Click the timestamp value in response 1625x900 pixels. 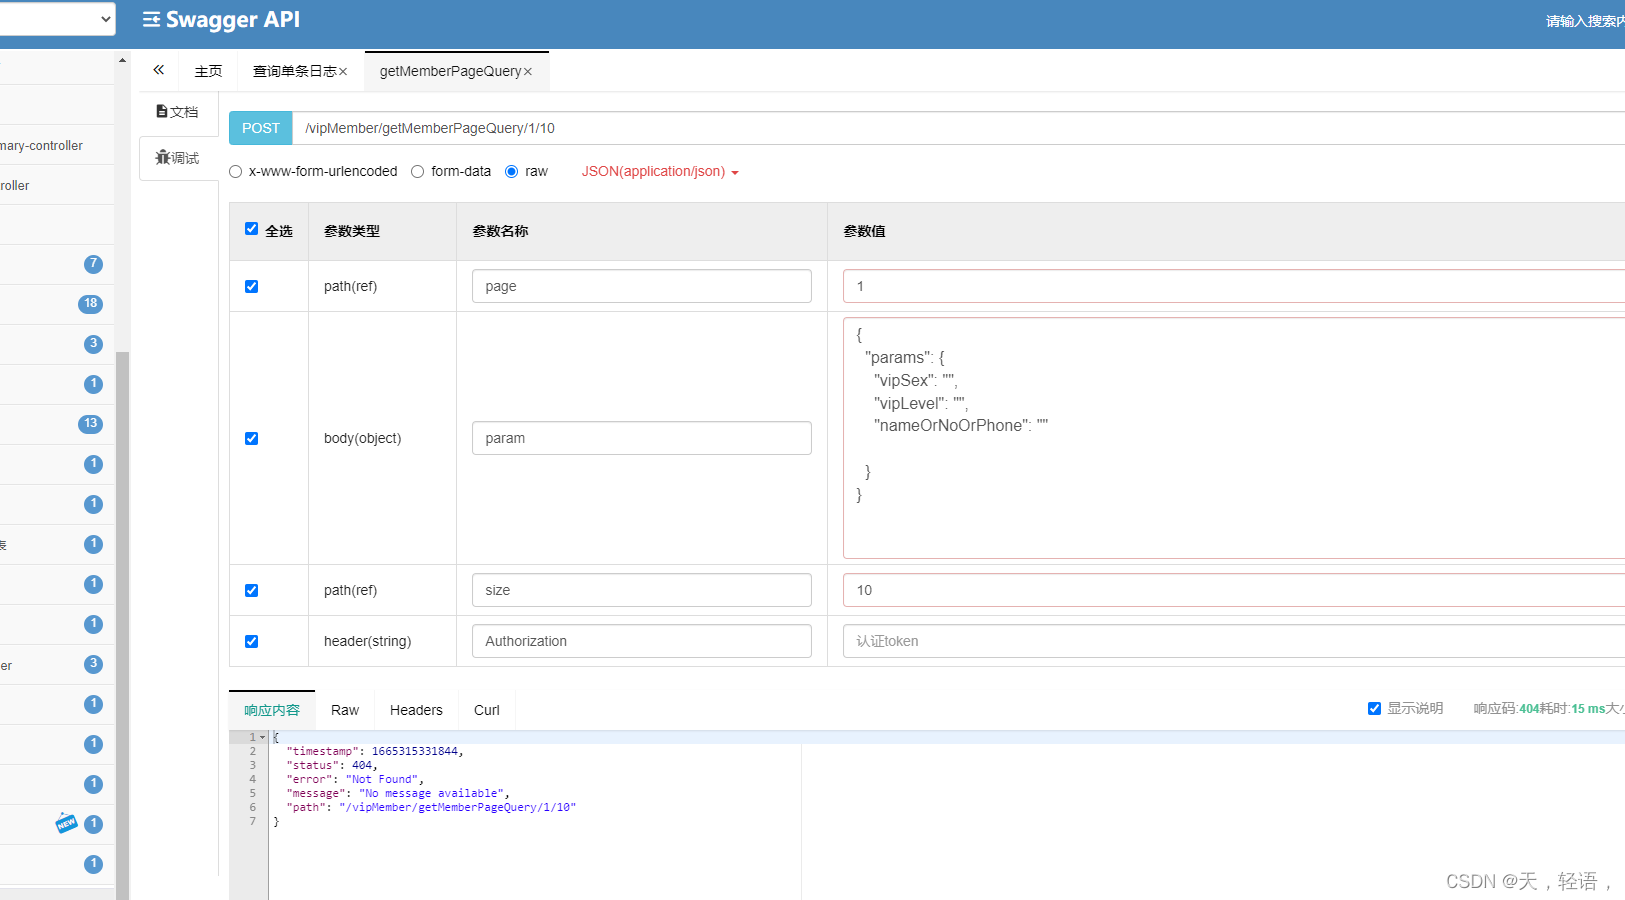[414, 751]
